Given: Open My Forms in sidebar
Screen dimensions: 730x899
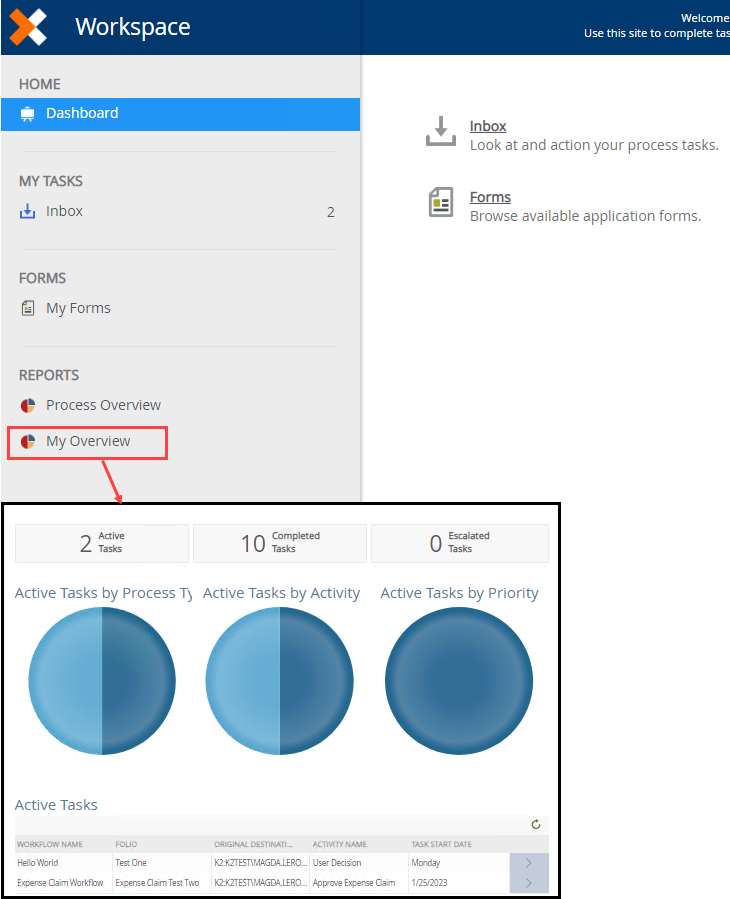Looking at the screenshot, I should (78, 308).
